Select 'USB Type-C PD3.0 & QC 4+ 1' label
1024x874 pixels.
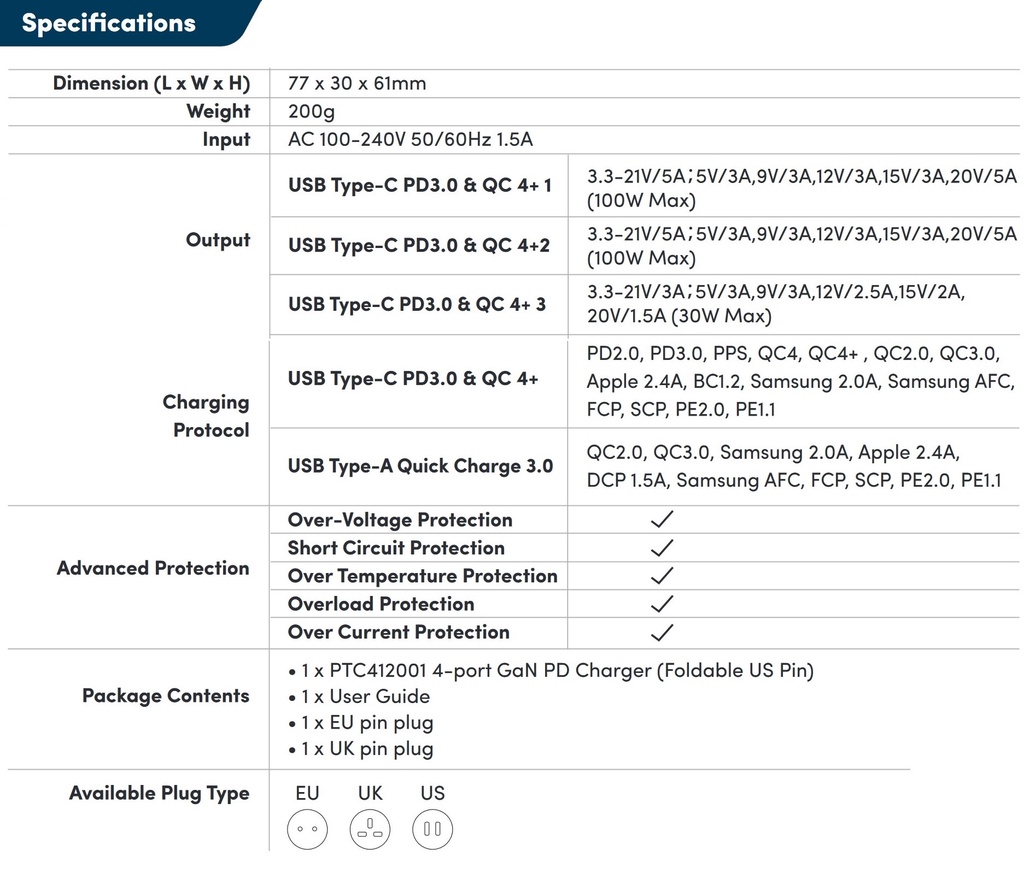pyautogui.click(x=420, y=186)
